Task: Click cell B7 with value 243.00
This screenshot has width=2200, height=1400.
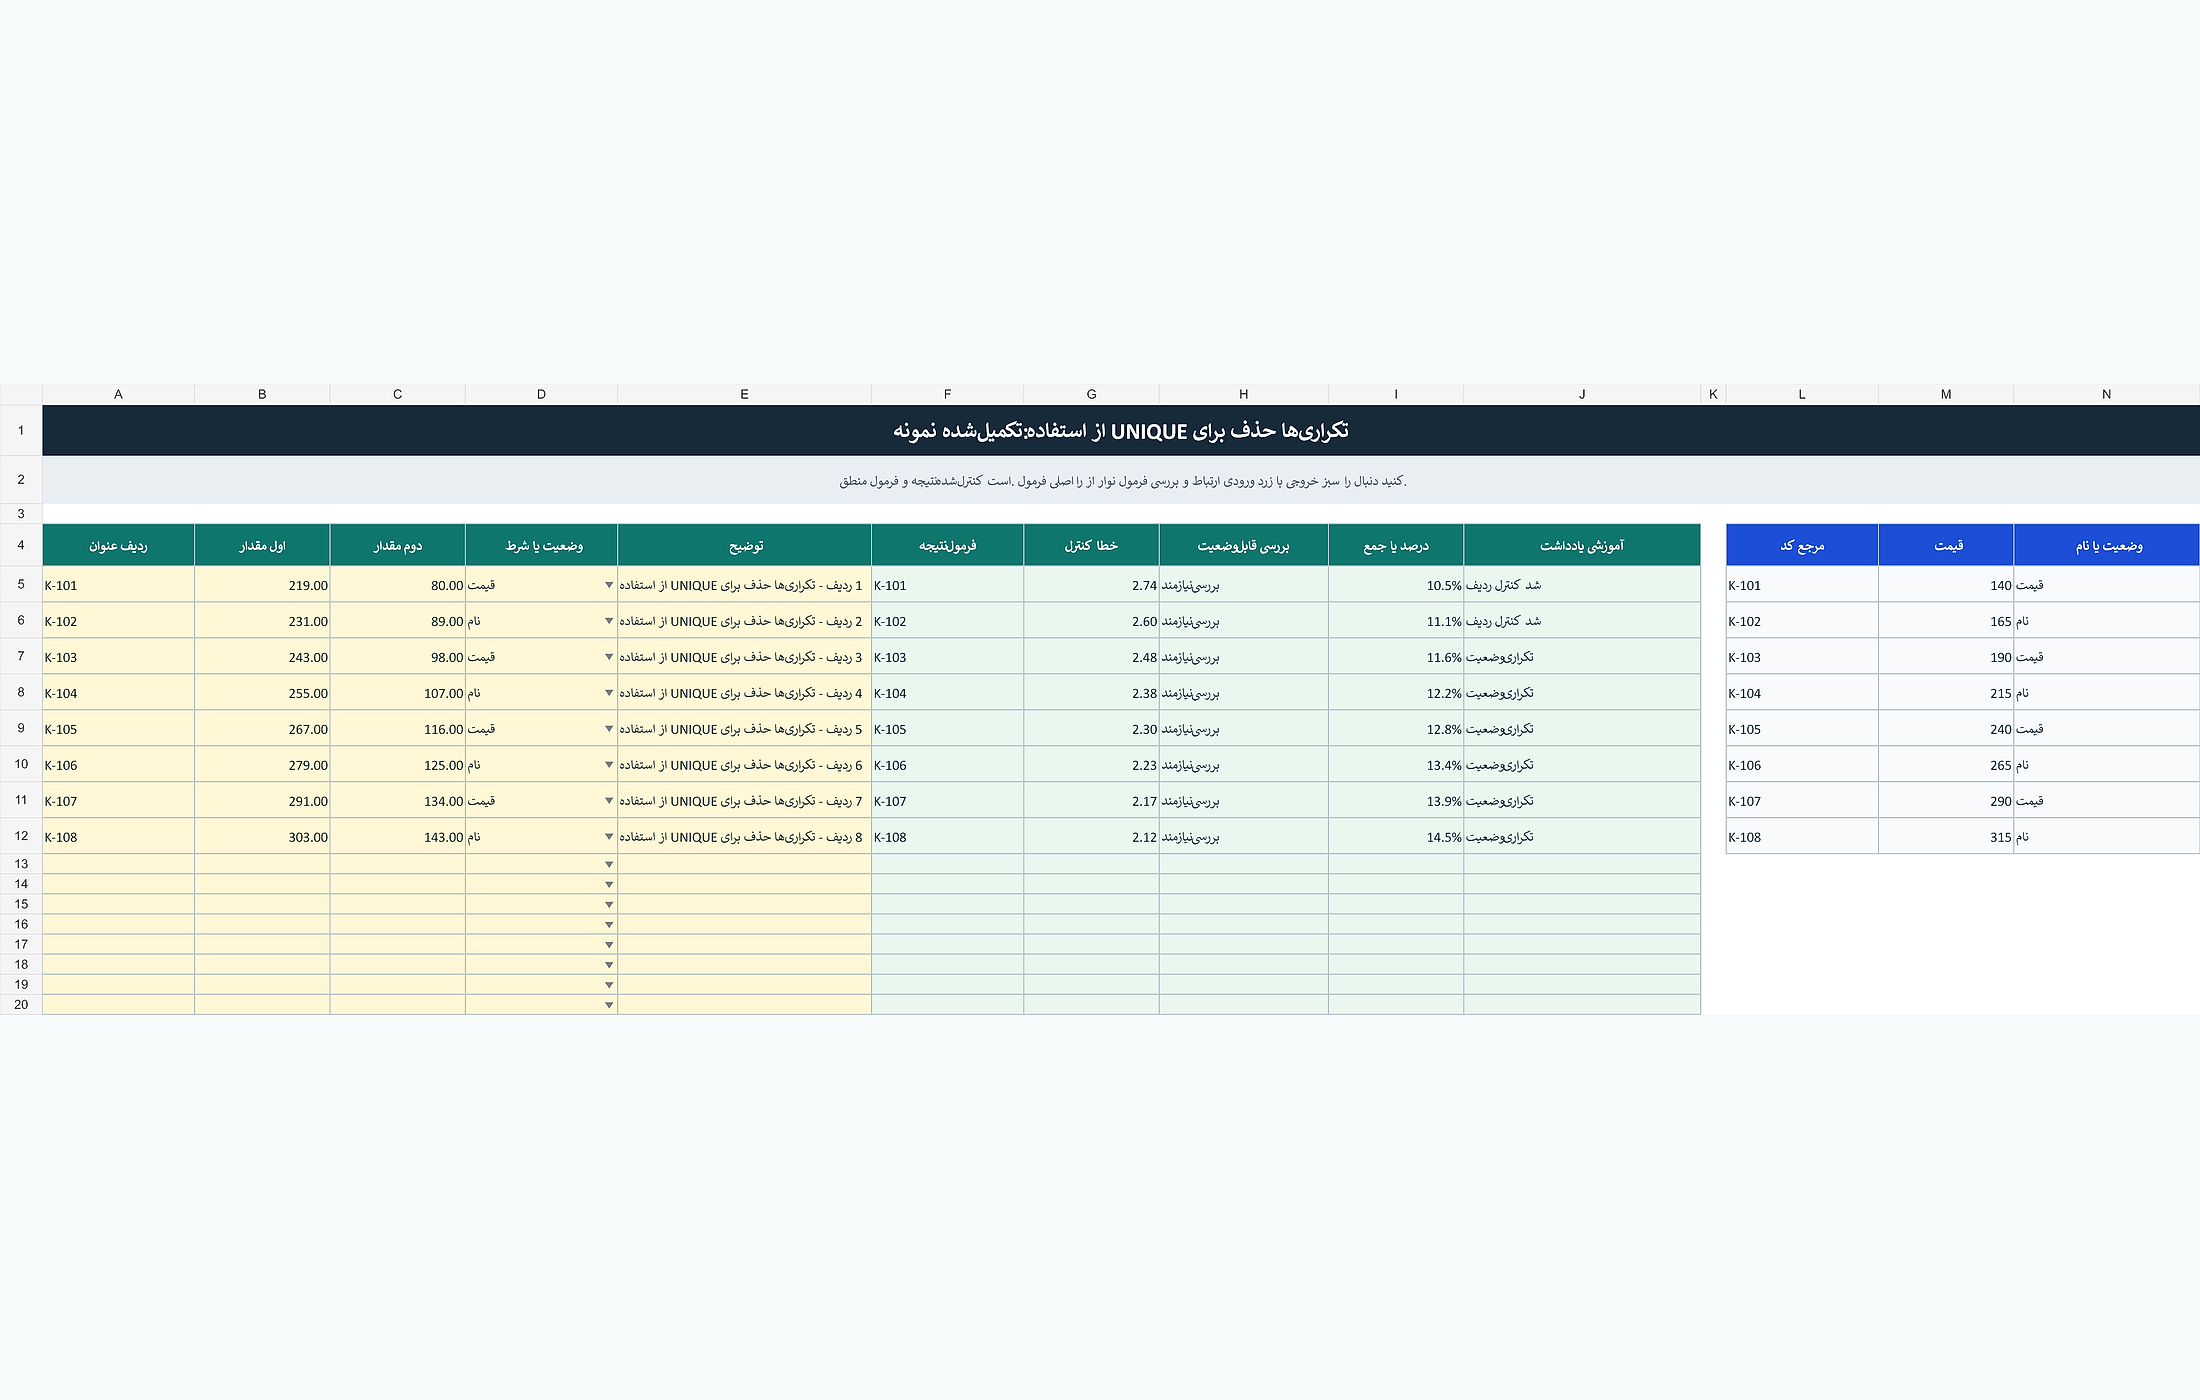Action: point(262,657)
